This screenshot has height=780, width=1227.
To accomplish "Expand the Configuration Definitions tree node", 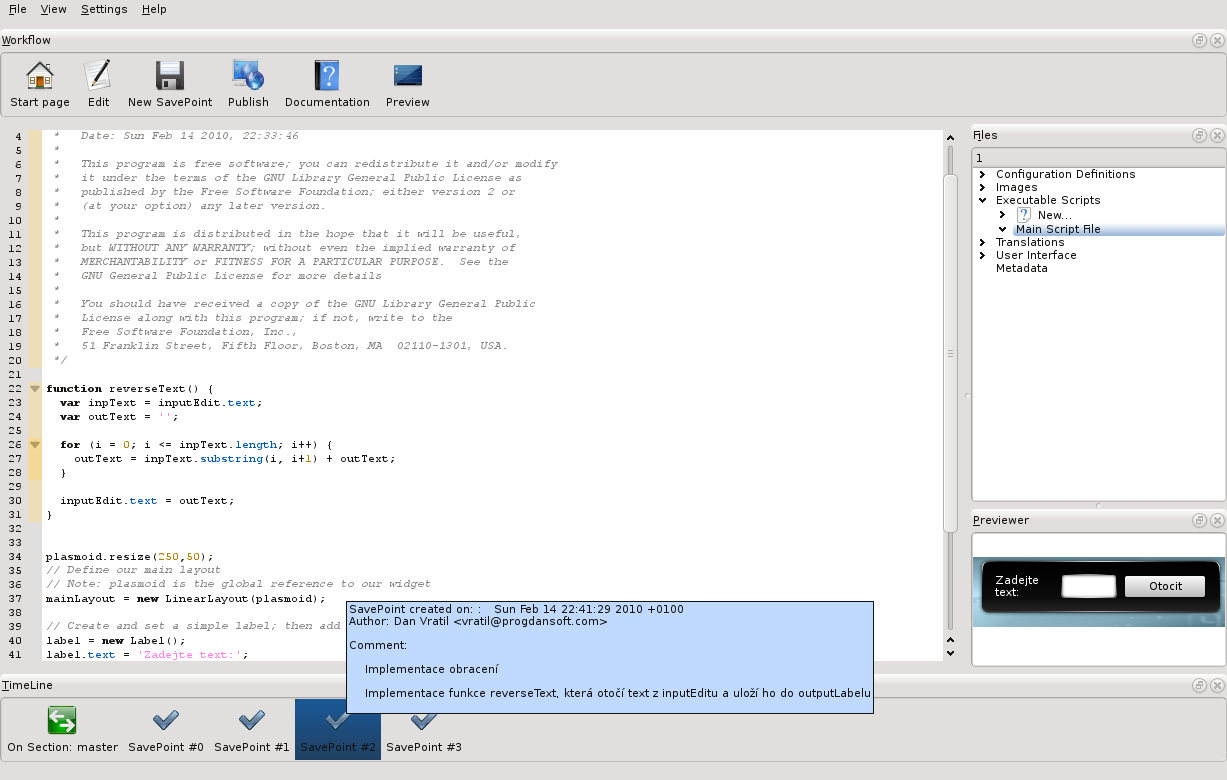I will pyautogui.click(x=983, y=174).
